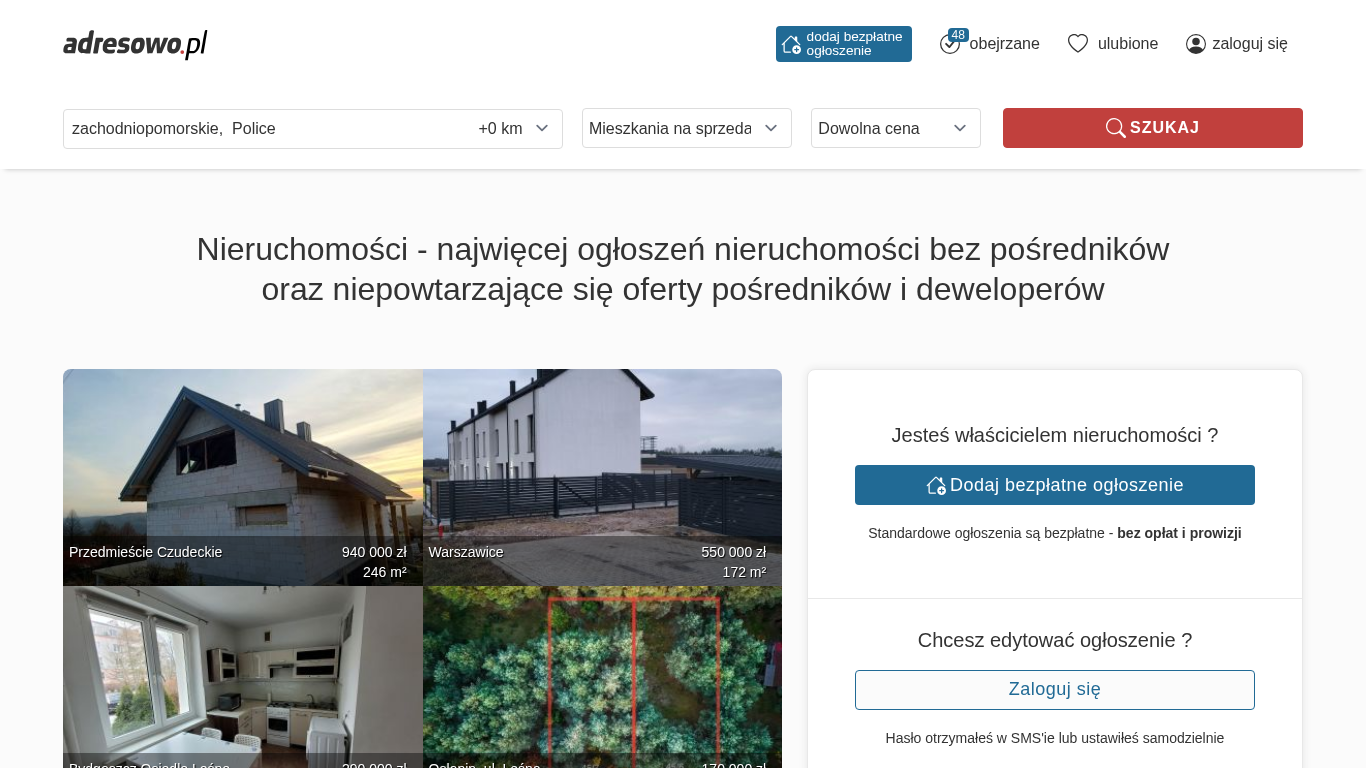Click the house icon in top header button
The width and height of the screenshot is (1366, 768).
(x=791, y=44)
